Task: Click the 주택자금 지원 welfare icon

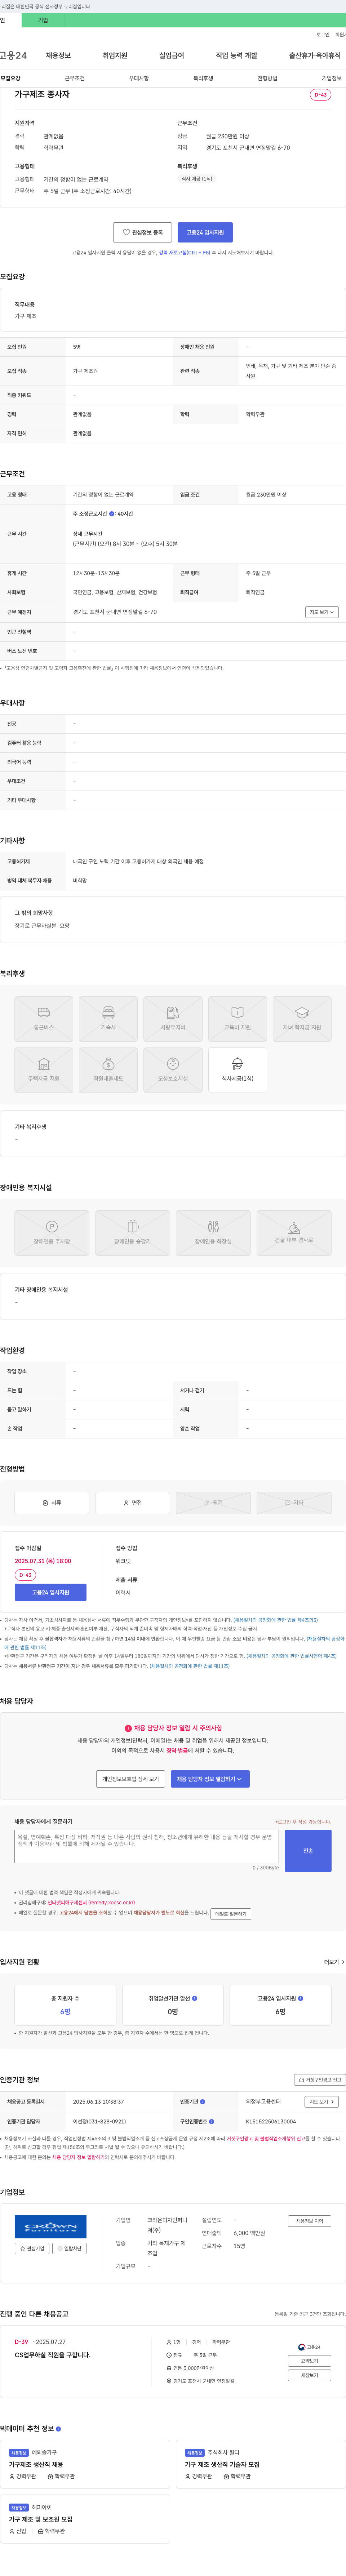Action: click(44, 1070)
